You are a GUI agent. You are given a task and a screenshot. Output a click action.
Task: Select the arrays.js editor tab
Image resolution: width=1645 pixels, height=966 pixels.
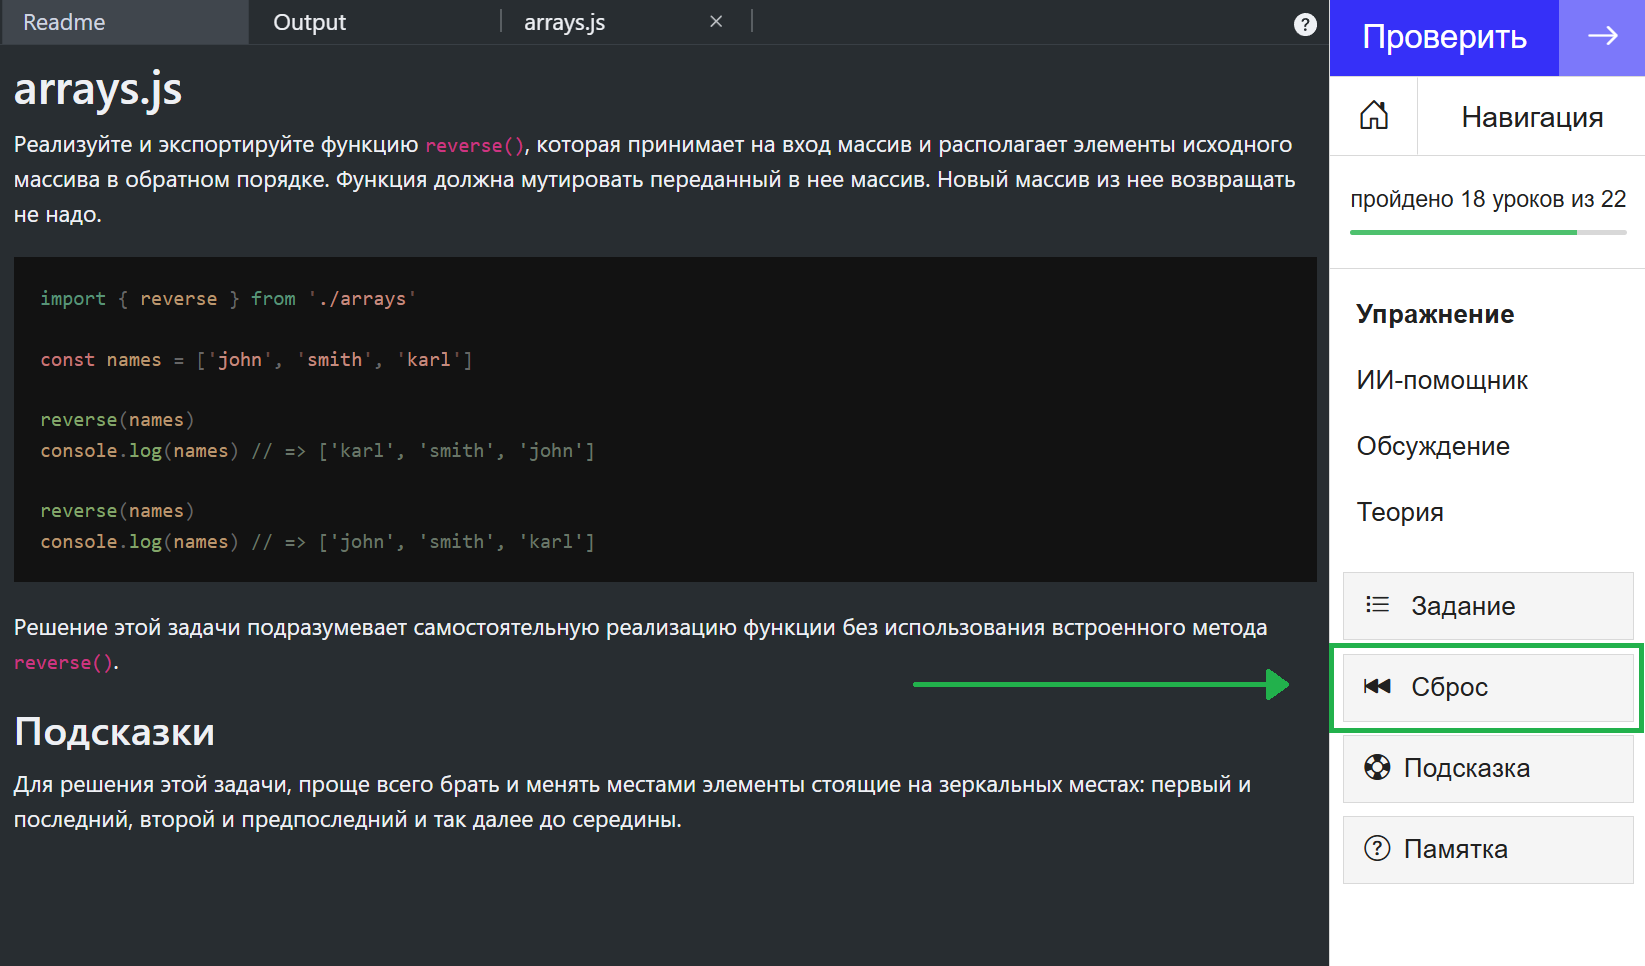(565, 22)
